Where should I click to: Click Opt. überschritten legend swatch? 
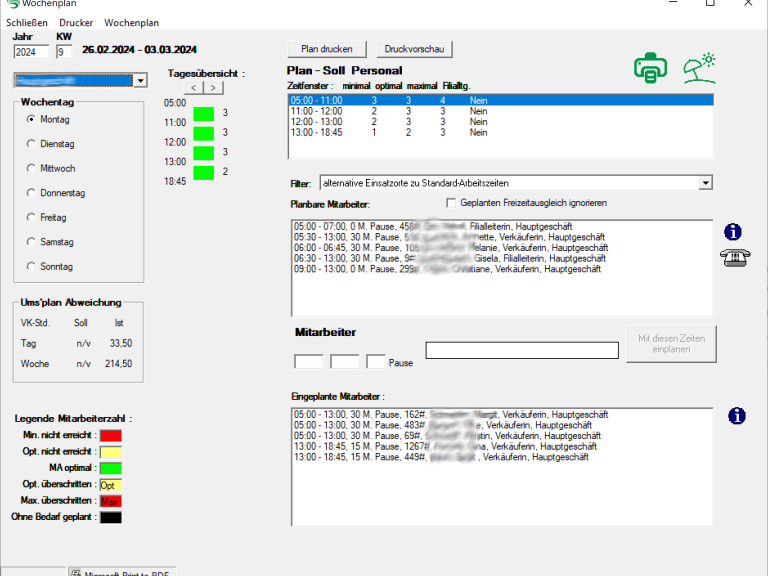point(111,485)
